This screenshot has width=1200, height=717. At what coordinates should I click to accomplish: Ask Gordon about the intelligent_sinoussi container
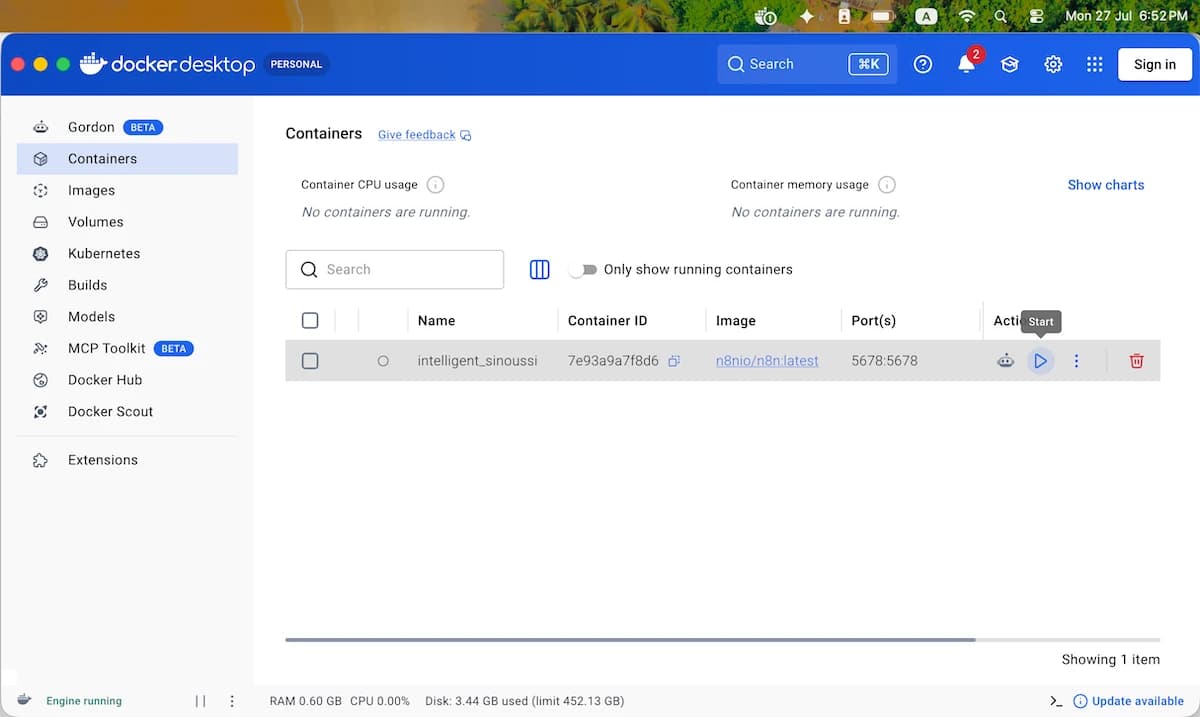click(x=1005, y=361)
